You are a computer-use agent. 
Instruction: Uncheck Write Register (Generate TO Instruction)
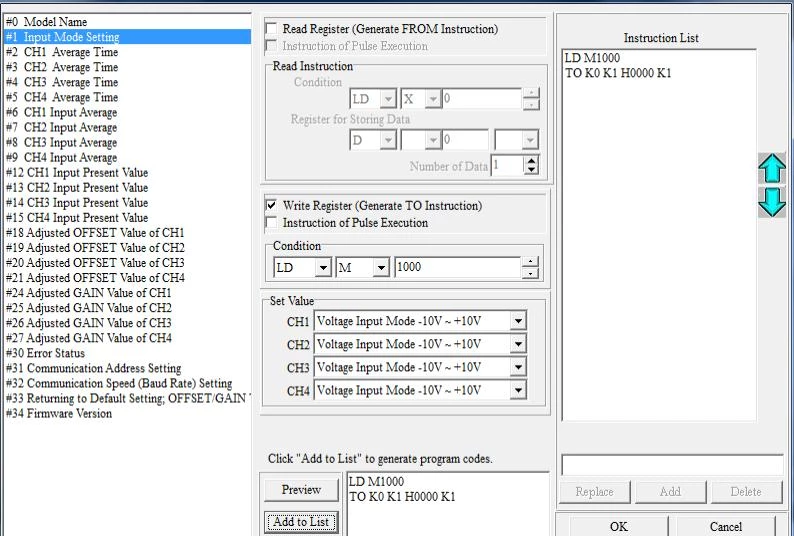(271, 205)
